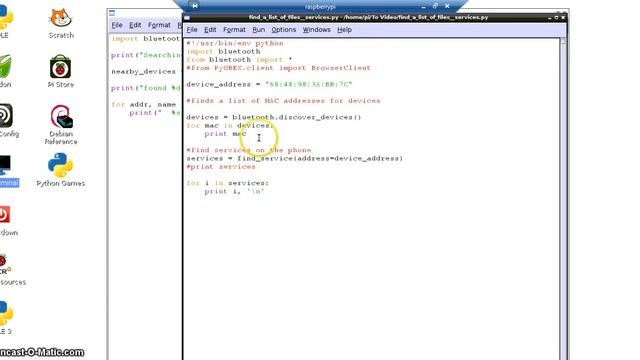Click the 'from bluetooth import *' line
This screenshot has height=360, width=640.
(239, 60)
